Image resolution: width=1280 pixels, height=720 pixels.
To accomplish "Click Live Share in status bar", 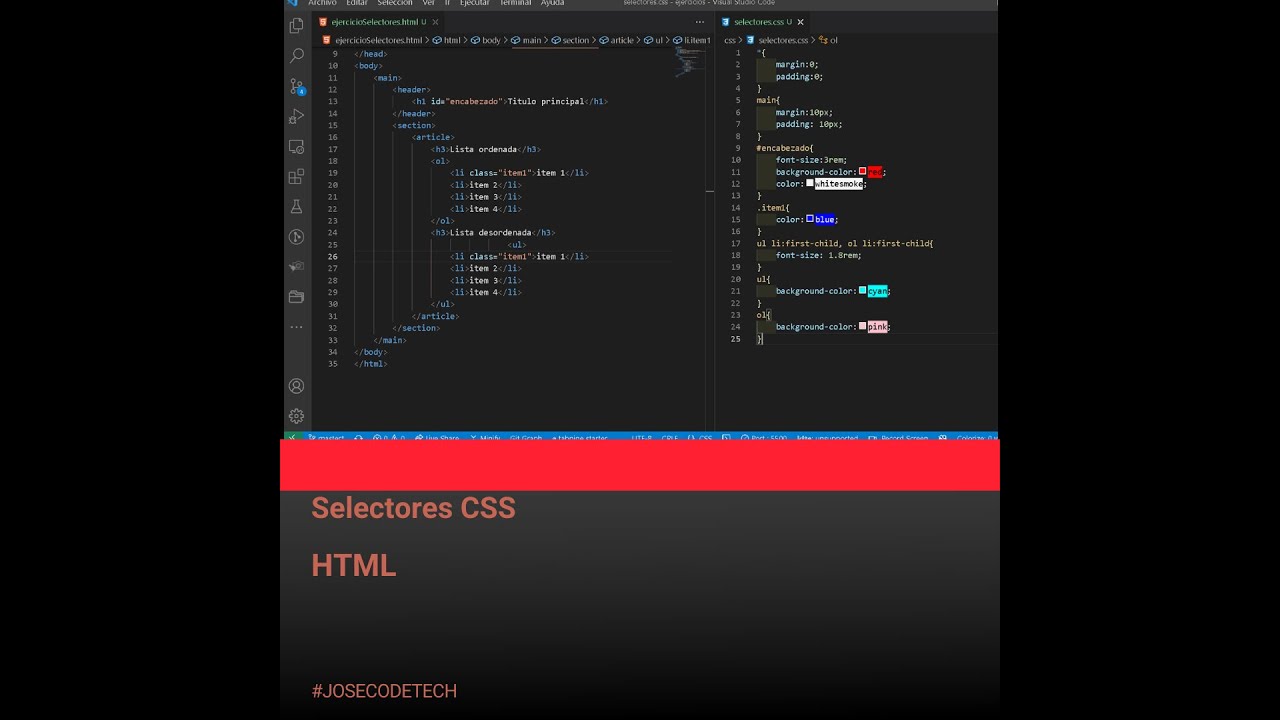I will click(438, 437).
